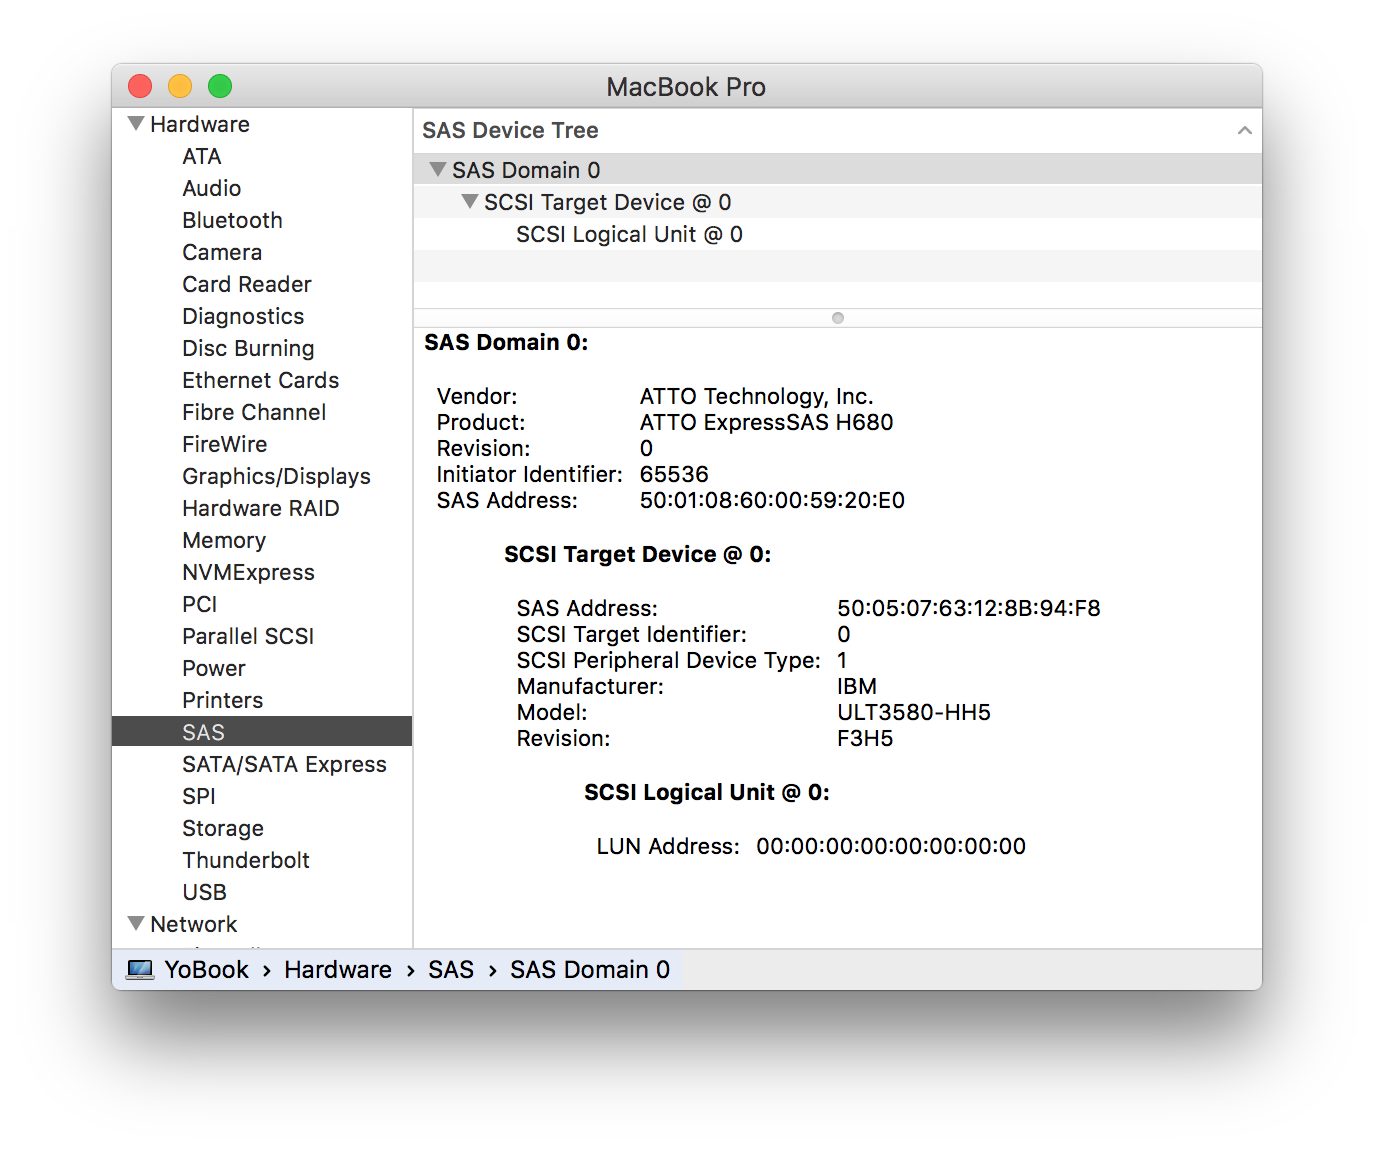Open SATA/SATA Express category
1374x1150 pixels.
284,764
